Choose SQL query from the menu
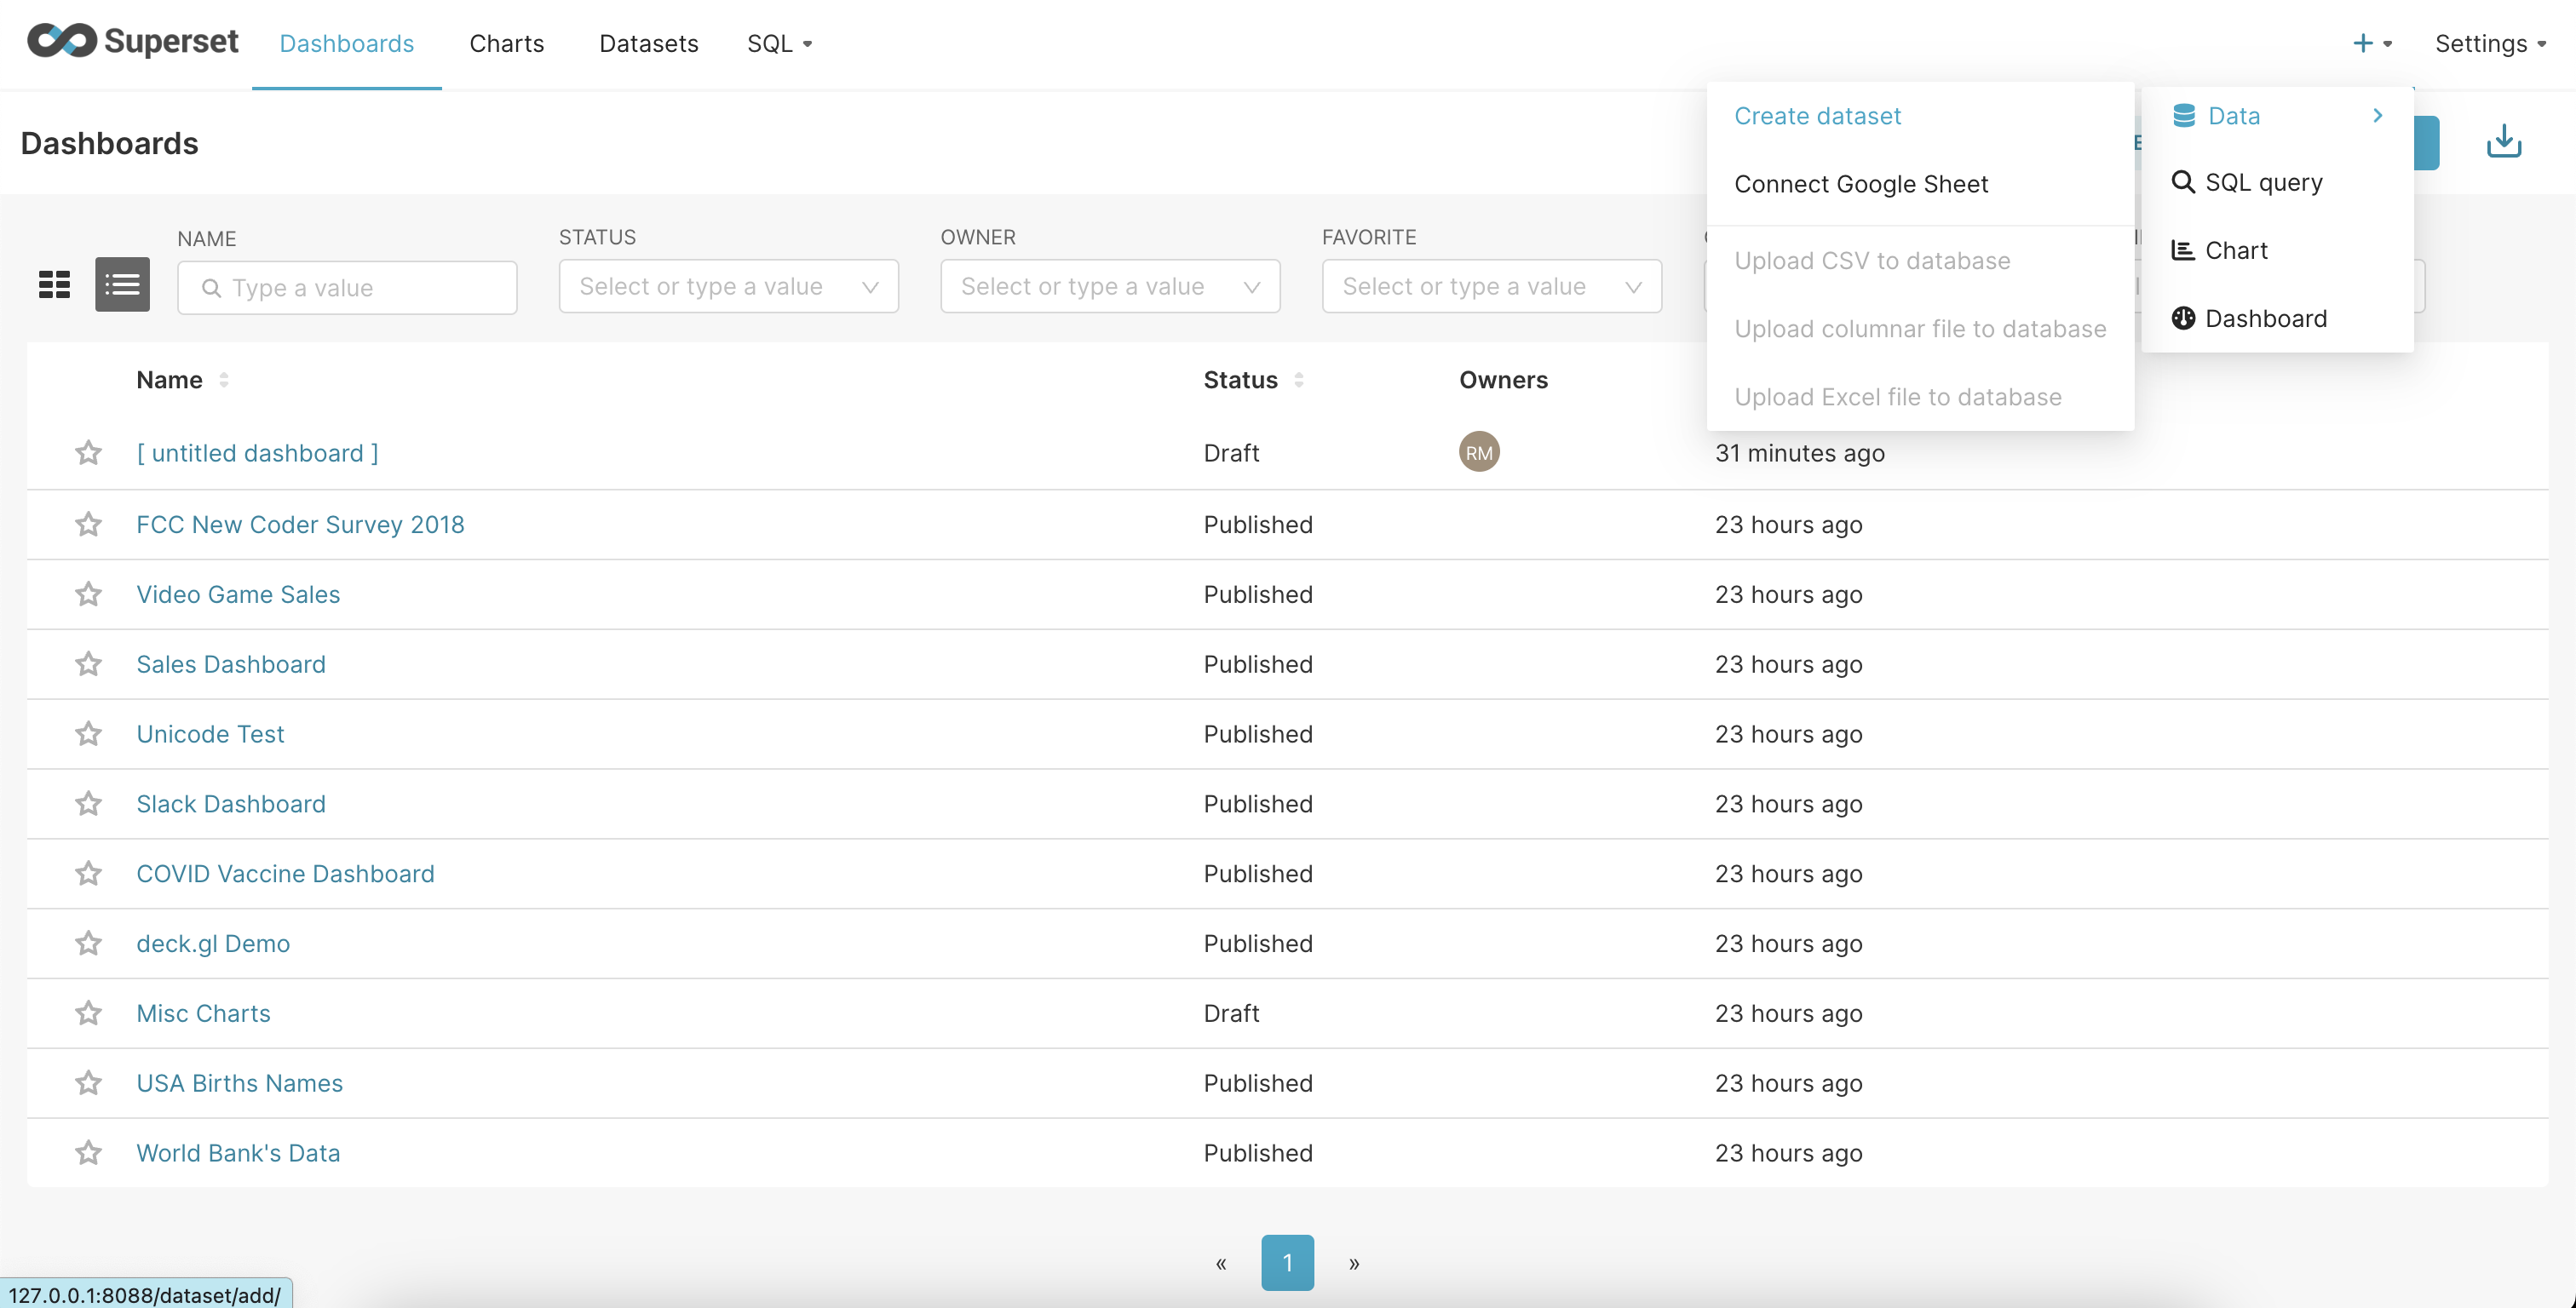2576x1308 pixels. click(x=2263, y=183)
